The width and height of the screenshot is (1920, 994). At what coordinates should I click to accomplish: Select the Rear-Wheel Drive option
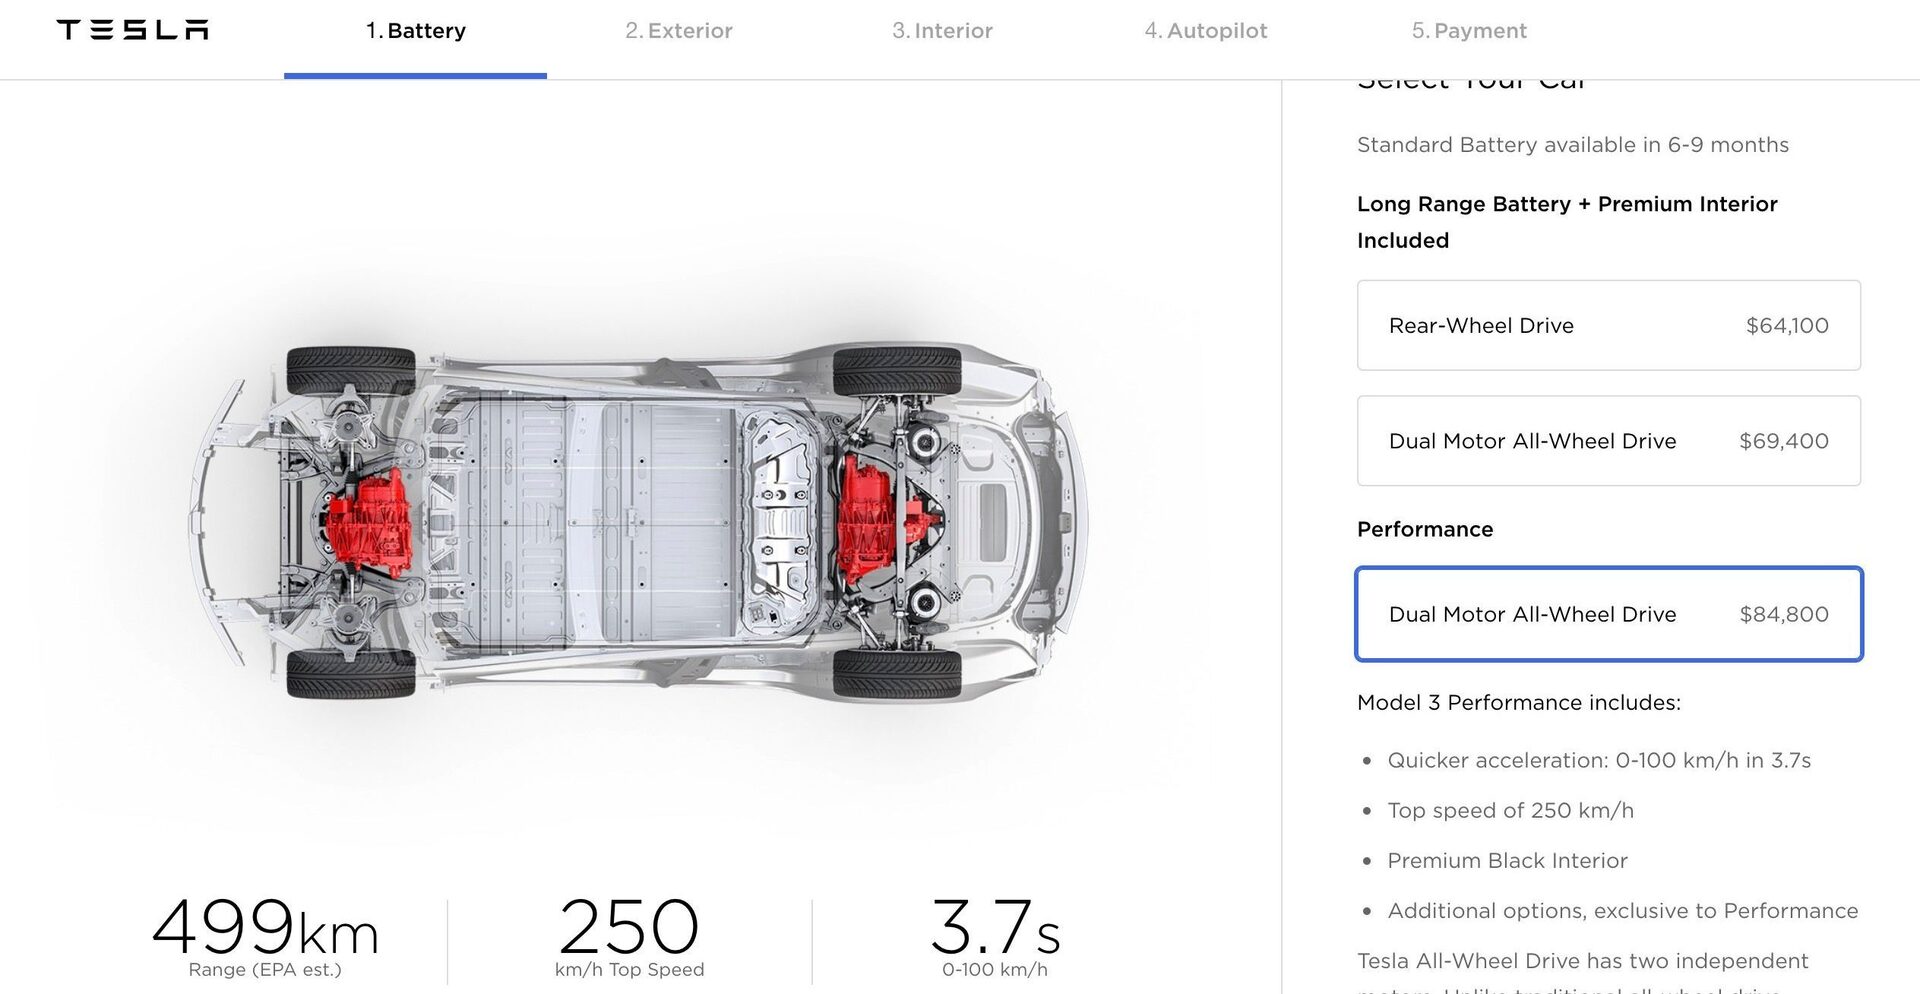(x=1608, y=325)
